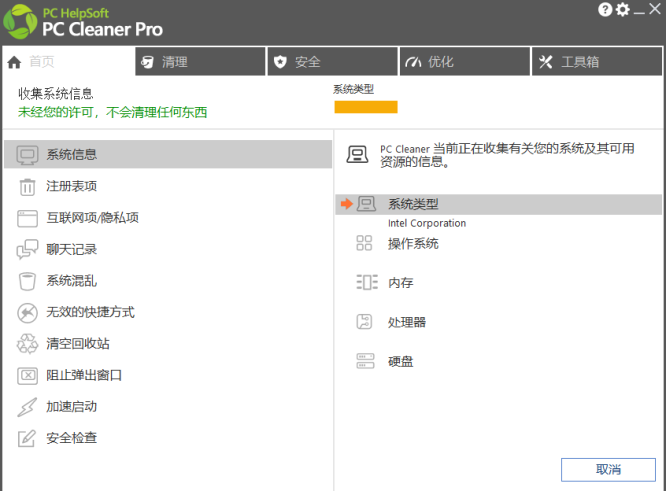Click the gauge icon in 优化 tab
Screen dimensions: 666x491
point(413,62)
